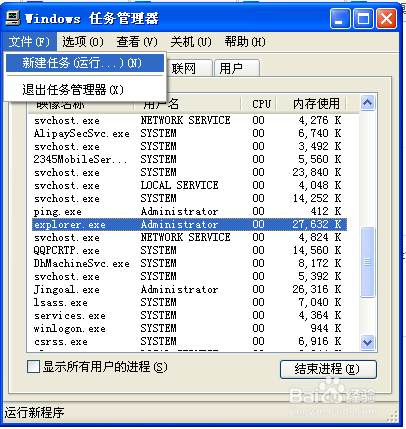406x429 pixels.
Task: Maximize the Task Manager window
Action: click(363, 18)
